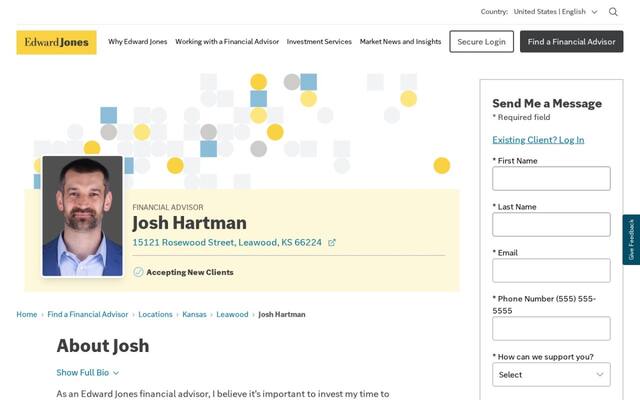Viewport: 640px width, 400px height.
Task: Click the Give Feedback side tab
Action: click(x=631, y=240)
